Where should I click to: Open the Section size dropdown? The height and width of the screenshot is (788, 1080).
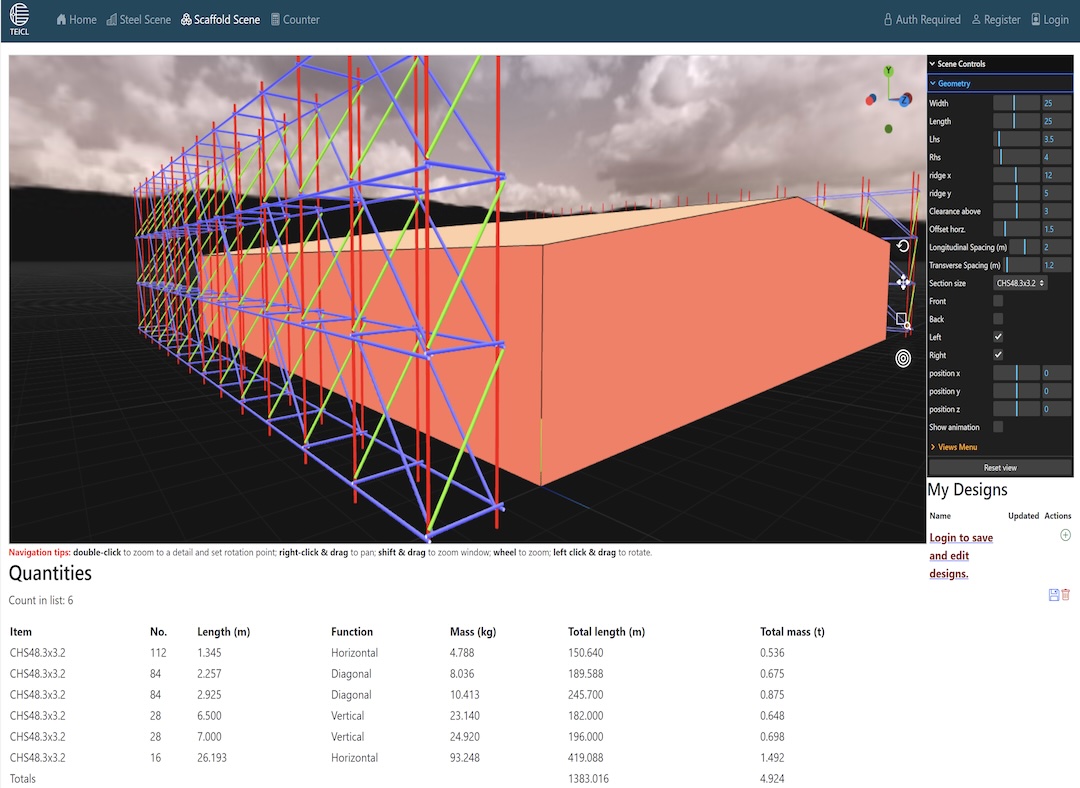point(1021,284)
